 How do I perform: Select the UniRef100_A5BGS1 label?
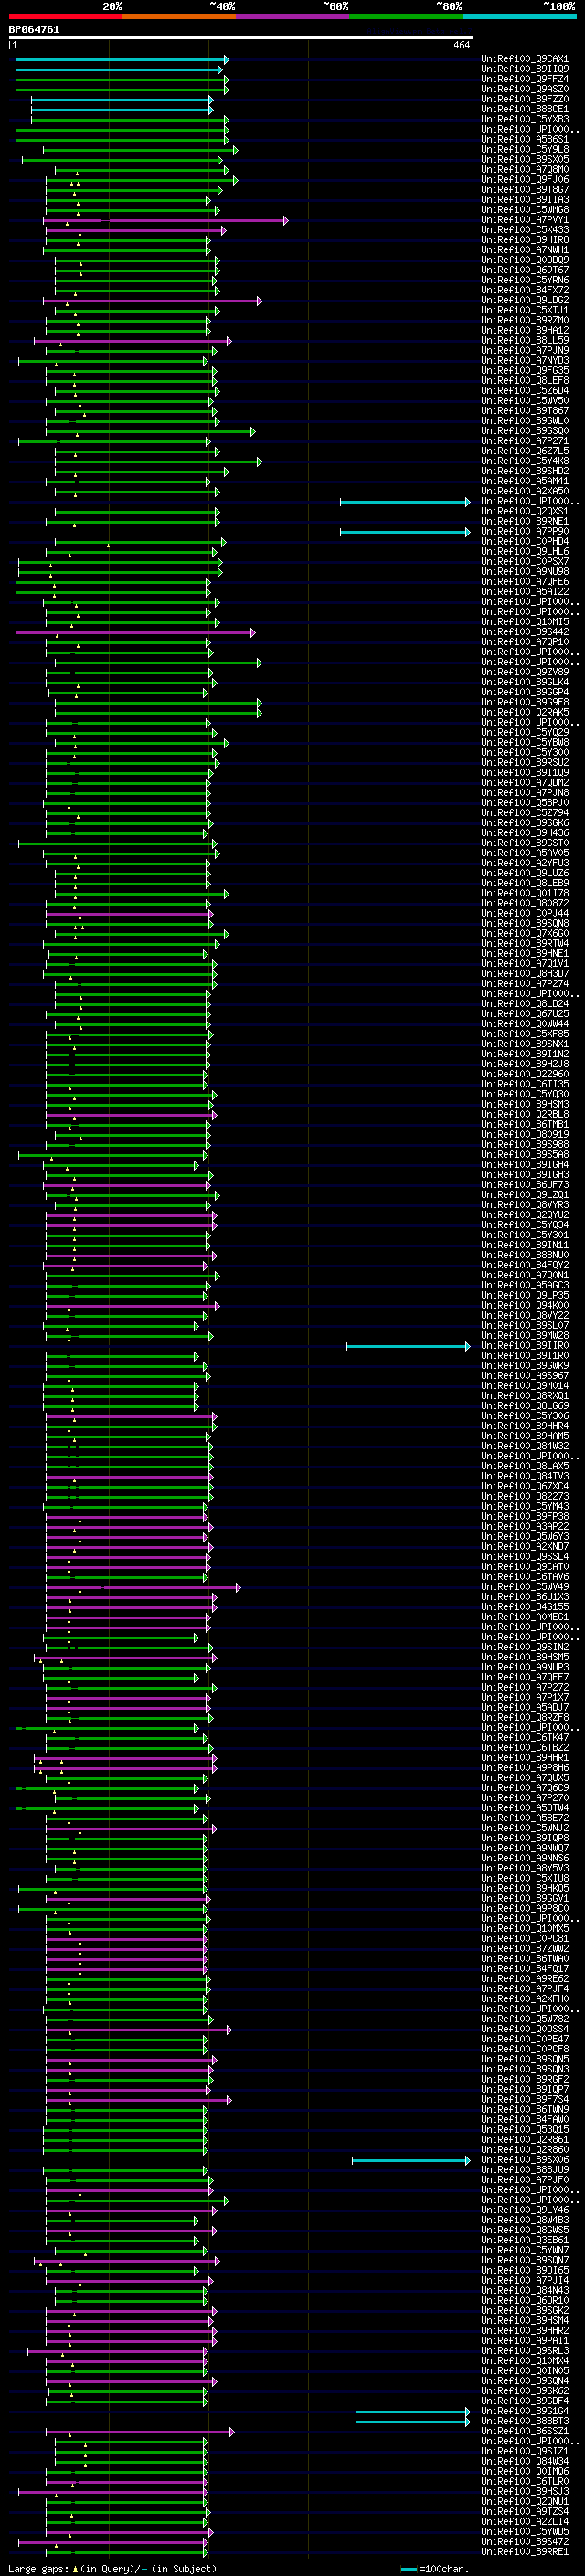pos(524,139)
